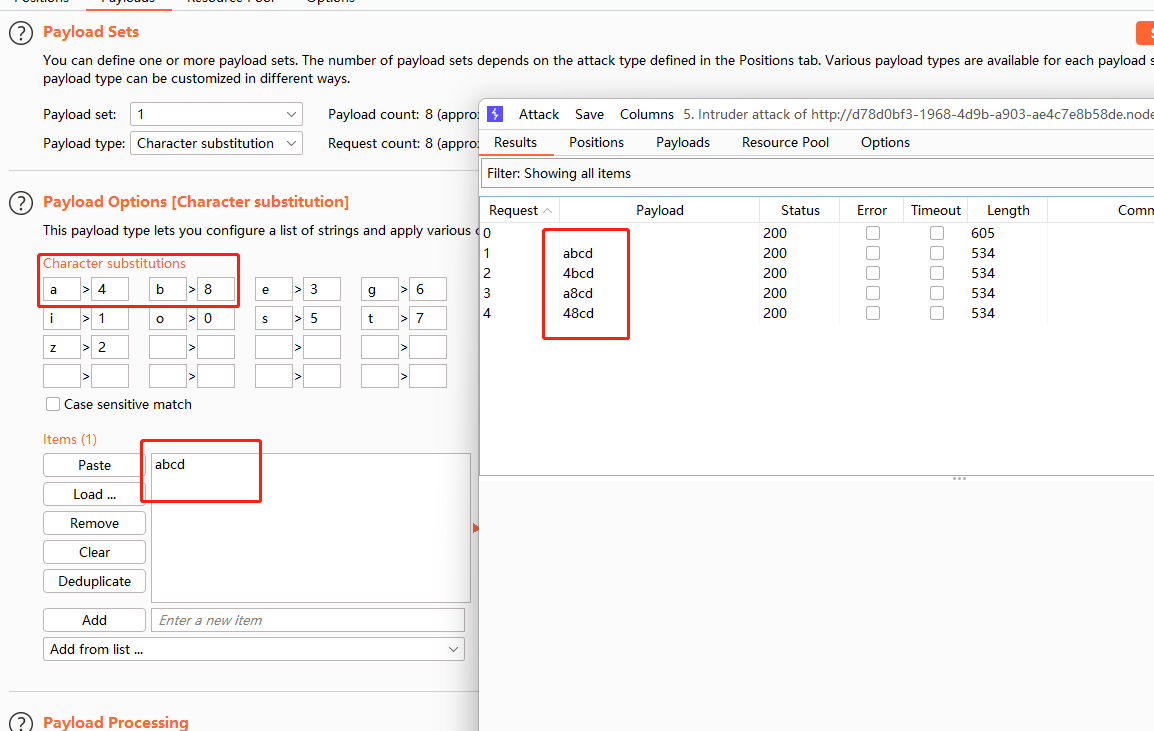Click the Remove button
1154x731 pixels.
coord(94,523)
